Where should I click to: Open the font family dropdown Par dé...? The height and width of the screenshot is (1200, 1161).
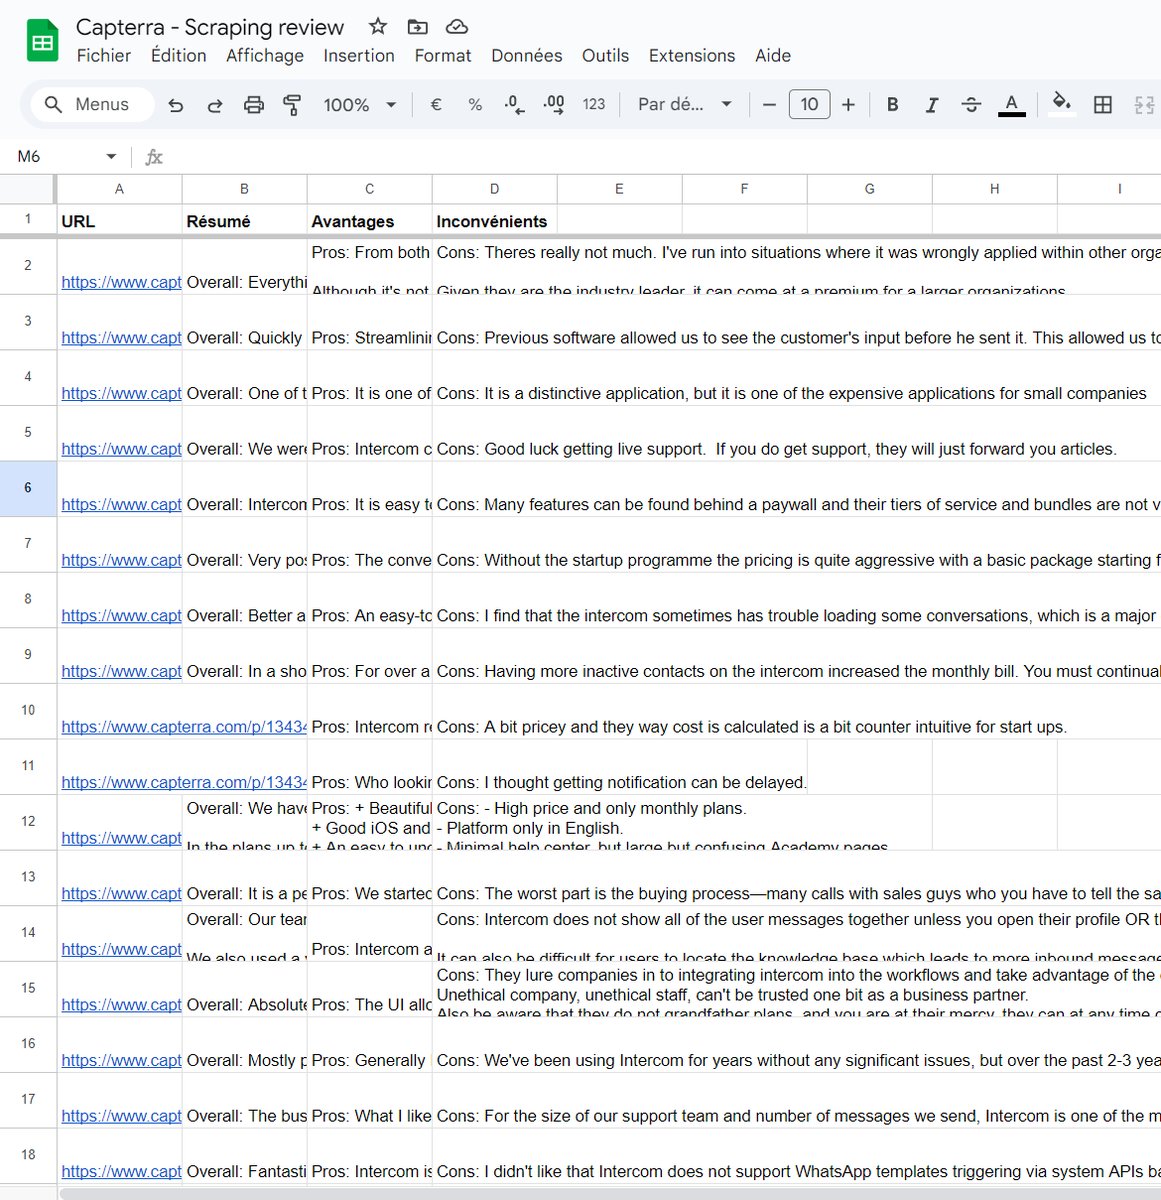[x=685, y=104]
